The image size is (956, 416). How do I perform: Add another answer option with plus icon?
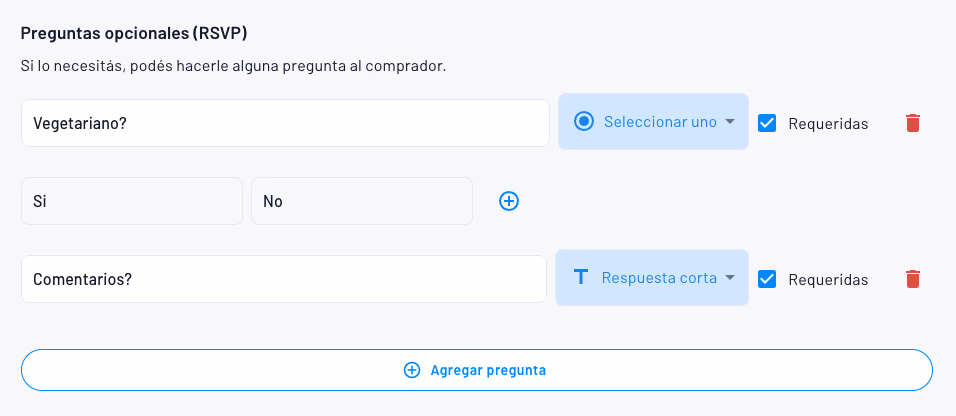509,201
